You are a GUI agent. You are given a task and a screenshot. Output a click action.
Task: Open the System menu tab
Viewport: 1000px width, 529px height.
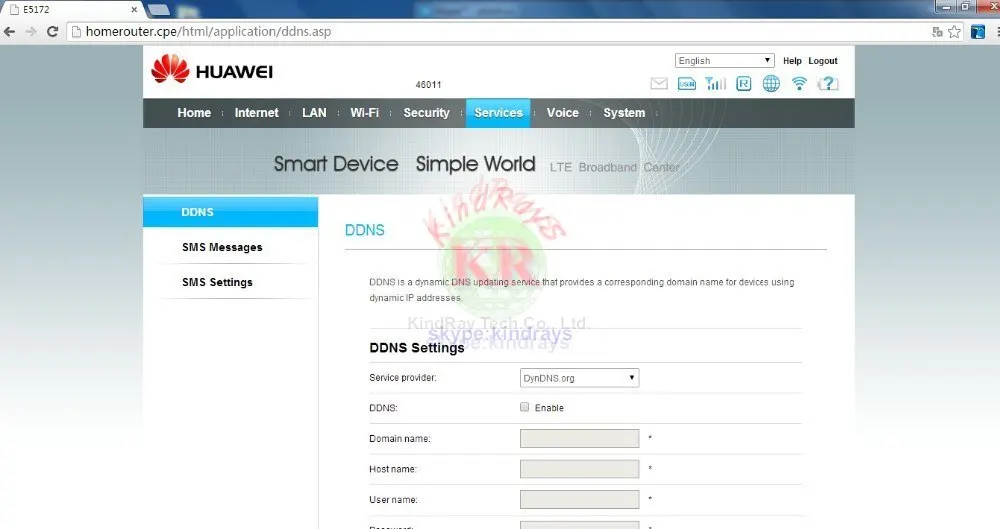(624, 113)
